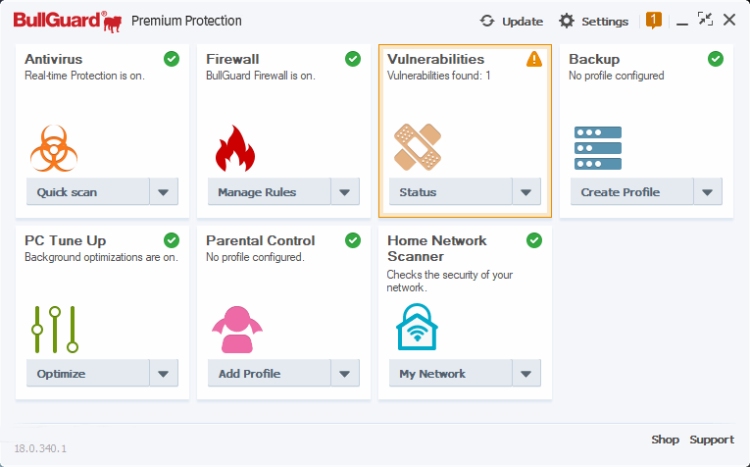Switch to compact window mode icon
This screenshot has height=467, width=750.
705,19
